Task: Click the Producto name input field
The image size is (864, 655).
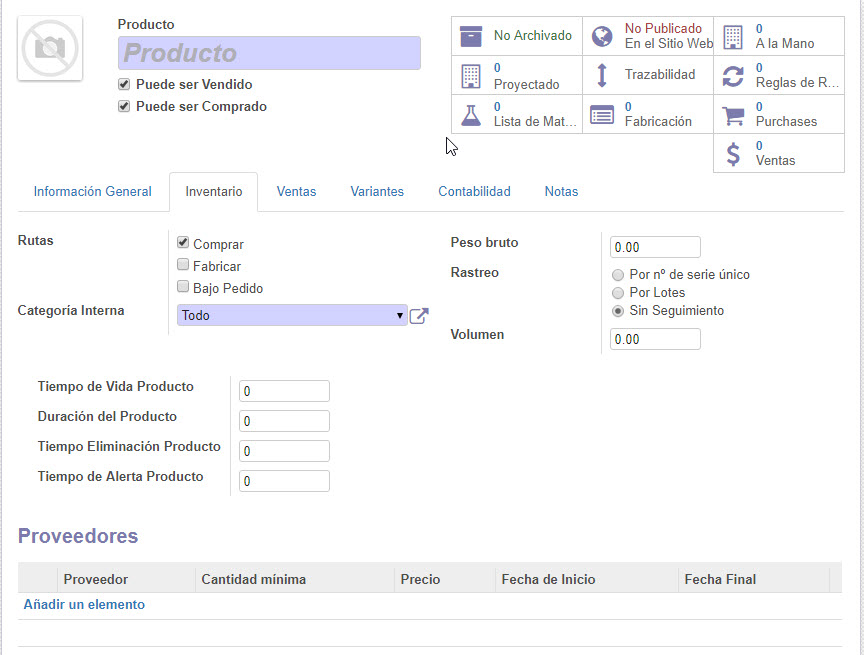Action: (x=269, y=53)
